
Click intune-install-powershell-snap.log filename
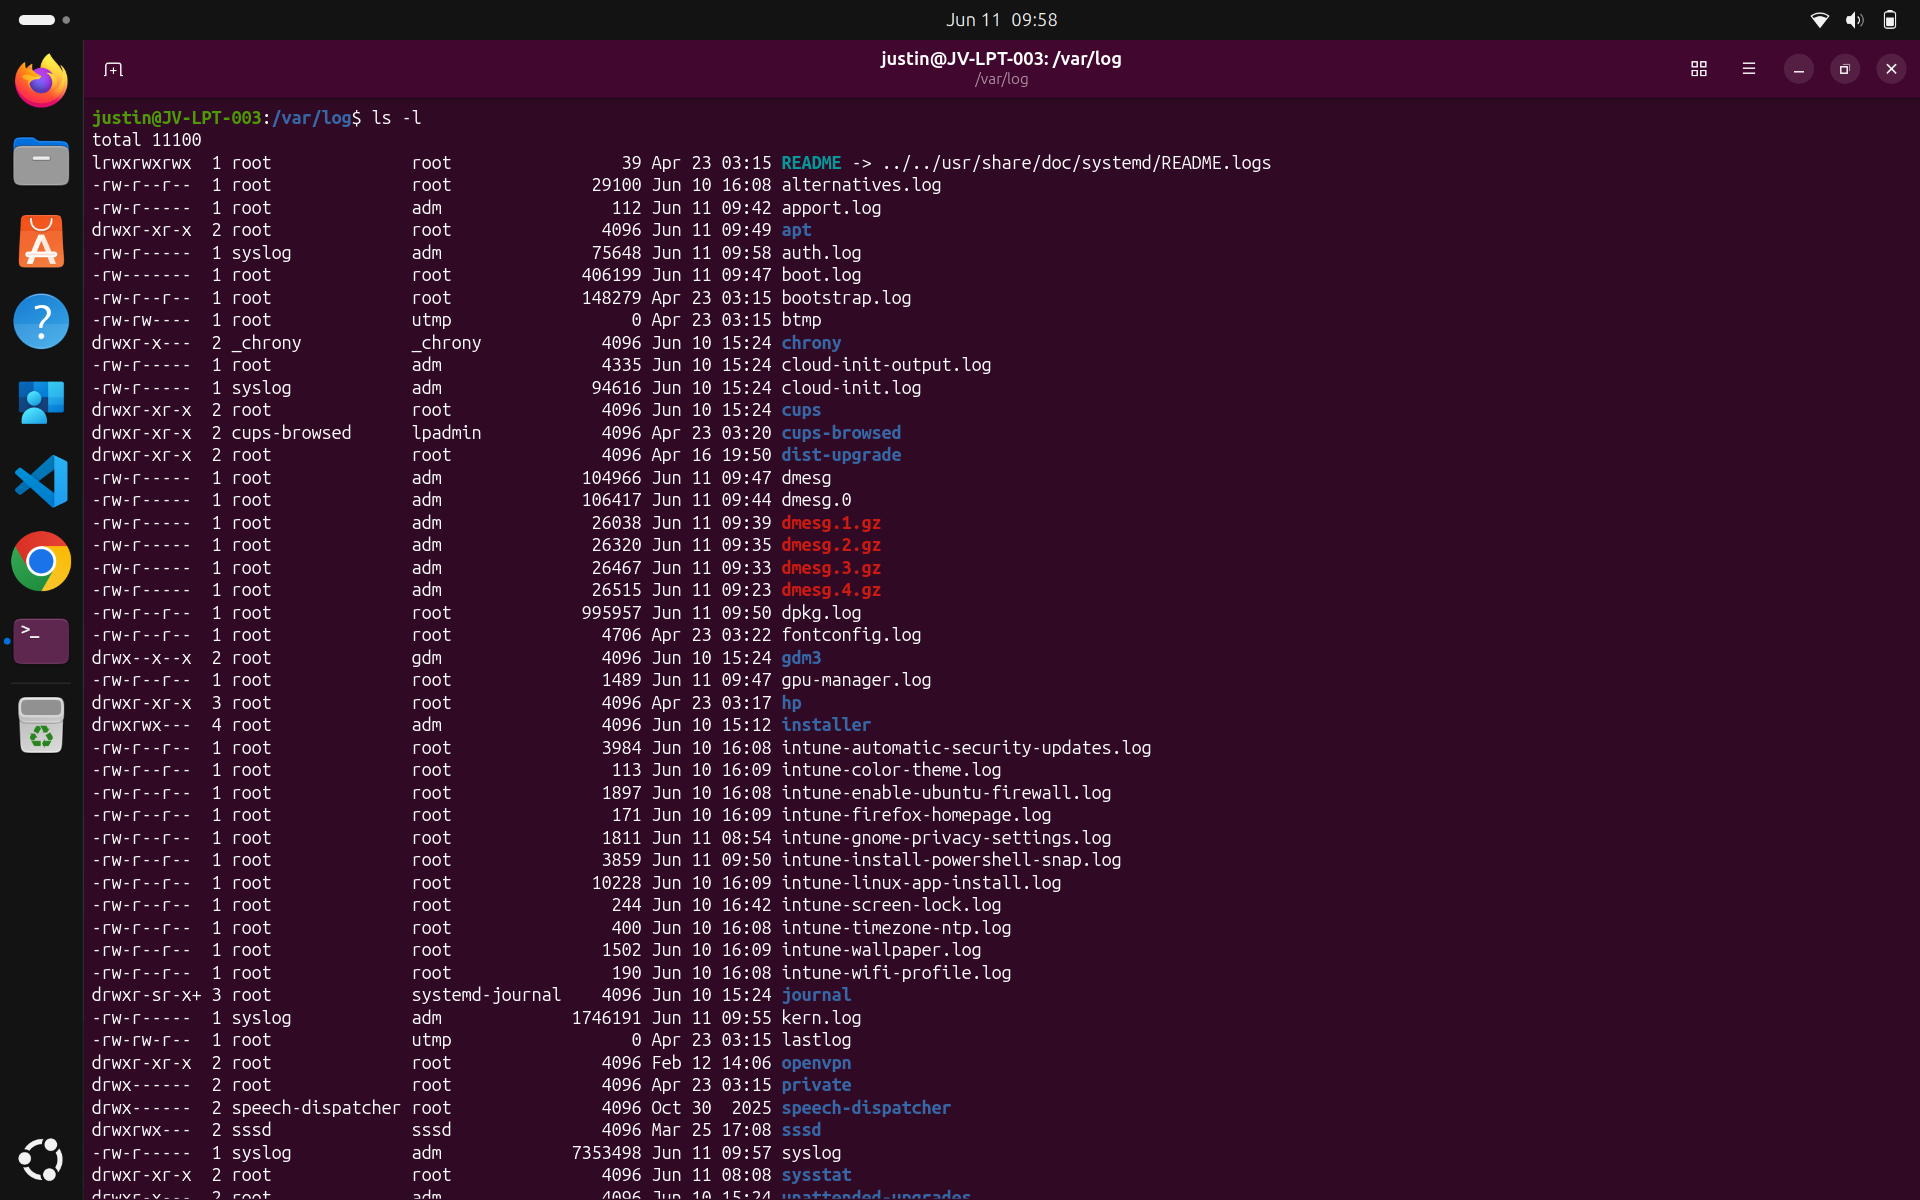(x=951, y=860)
